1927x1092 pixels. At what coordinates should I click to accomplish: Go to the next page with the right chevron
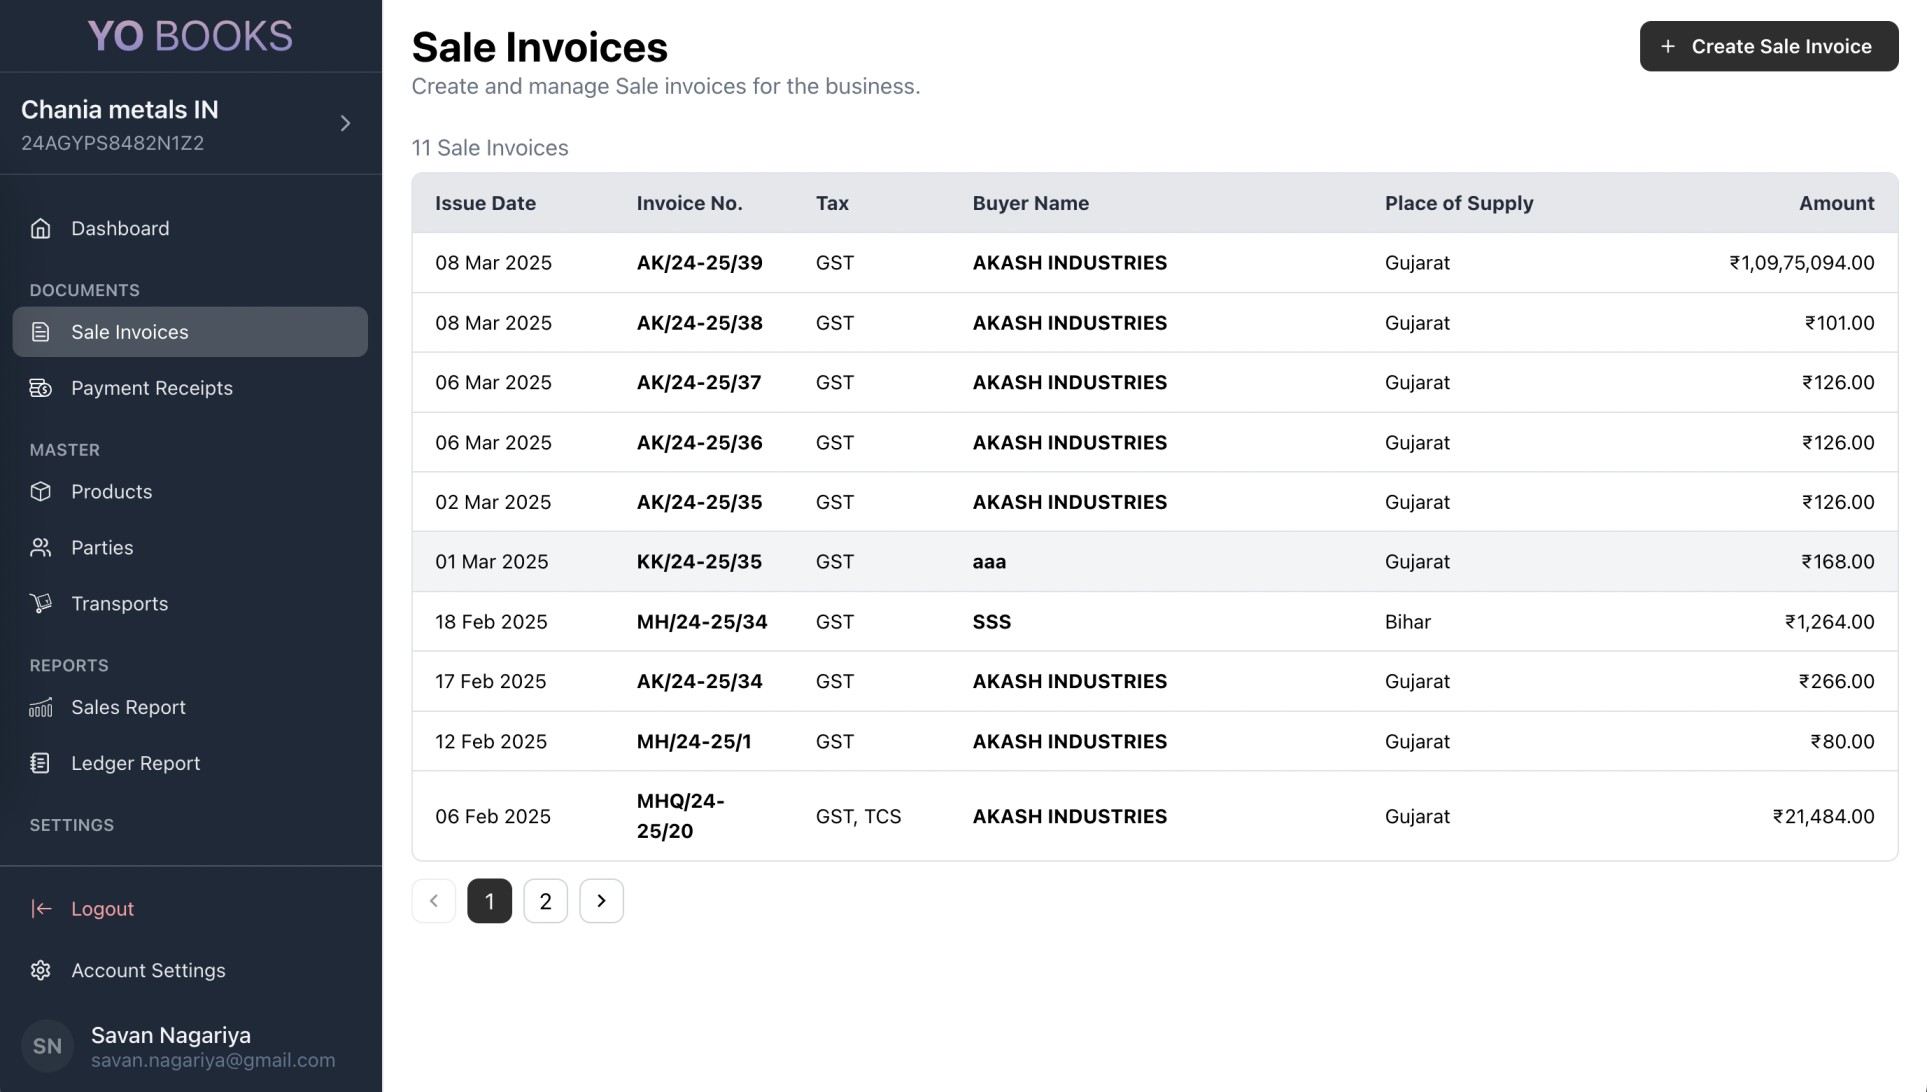tap(601, 901)
